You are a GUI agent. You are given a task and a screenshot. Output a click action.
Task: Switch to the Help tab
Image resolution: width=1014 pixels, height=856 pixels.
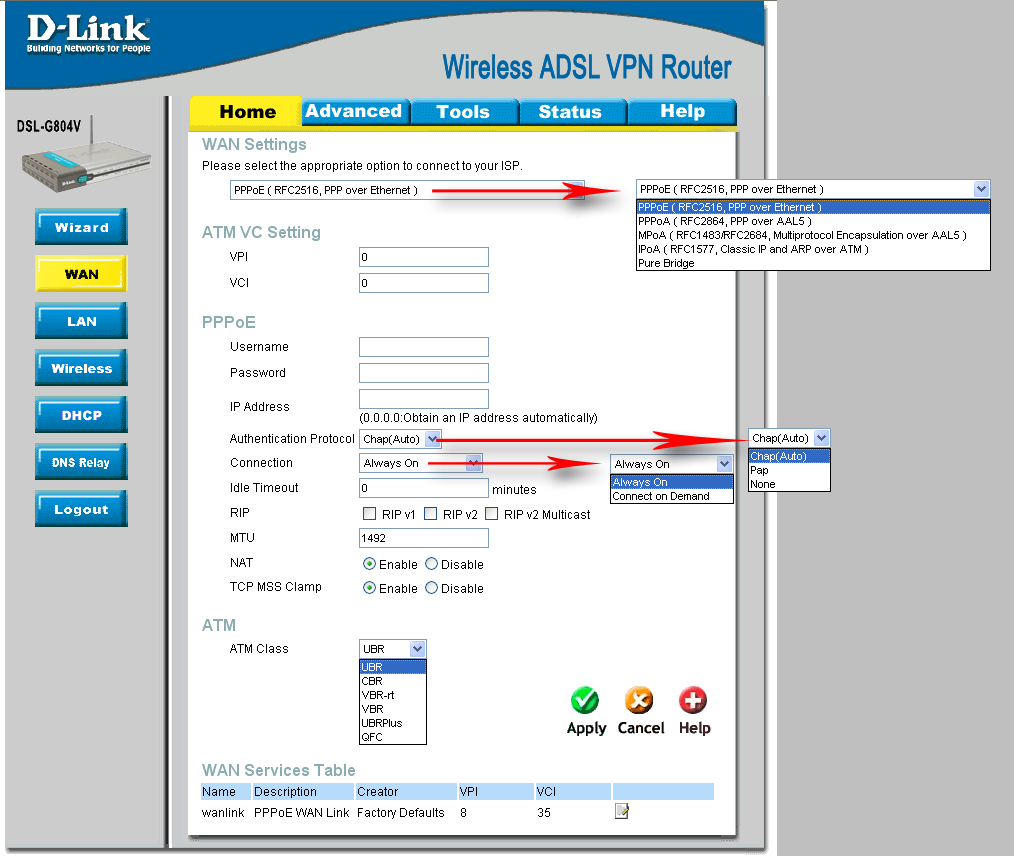[682, 111]
